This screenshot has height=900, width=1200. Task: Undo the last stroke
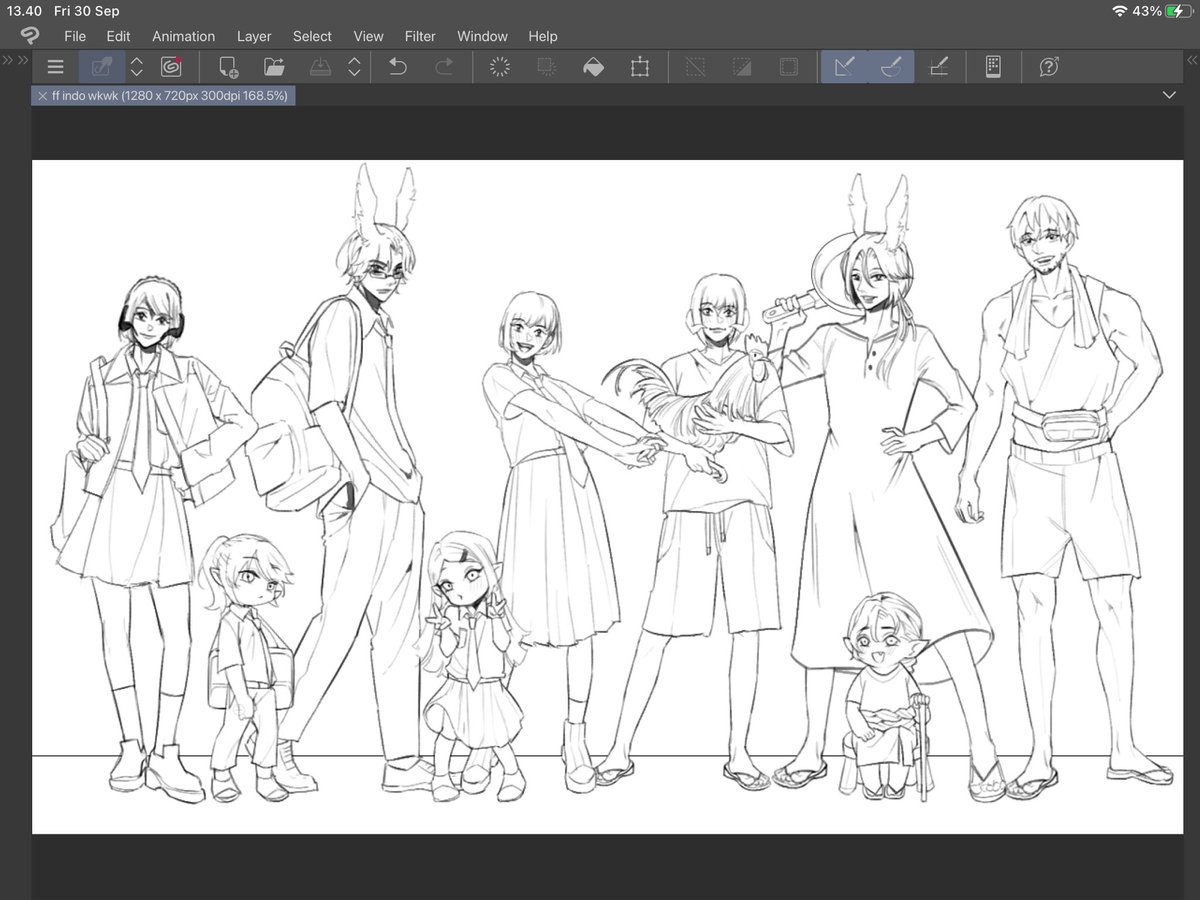pyautogui.click(x=397, y=67)
